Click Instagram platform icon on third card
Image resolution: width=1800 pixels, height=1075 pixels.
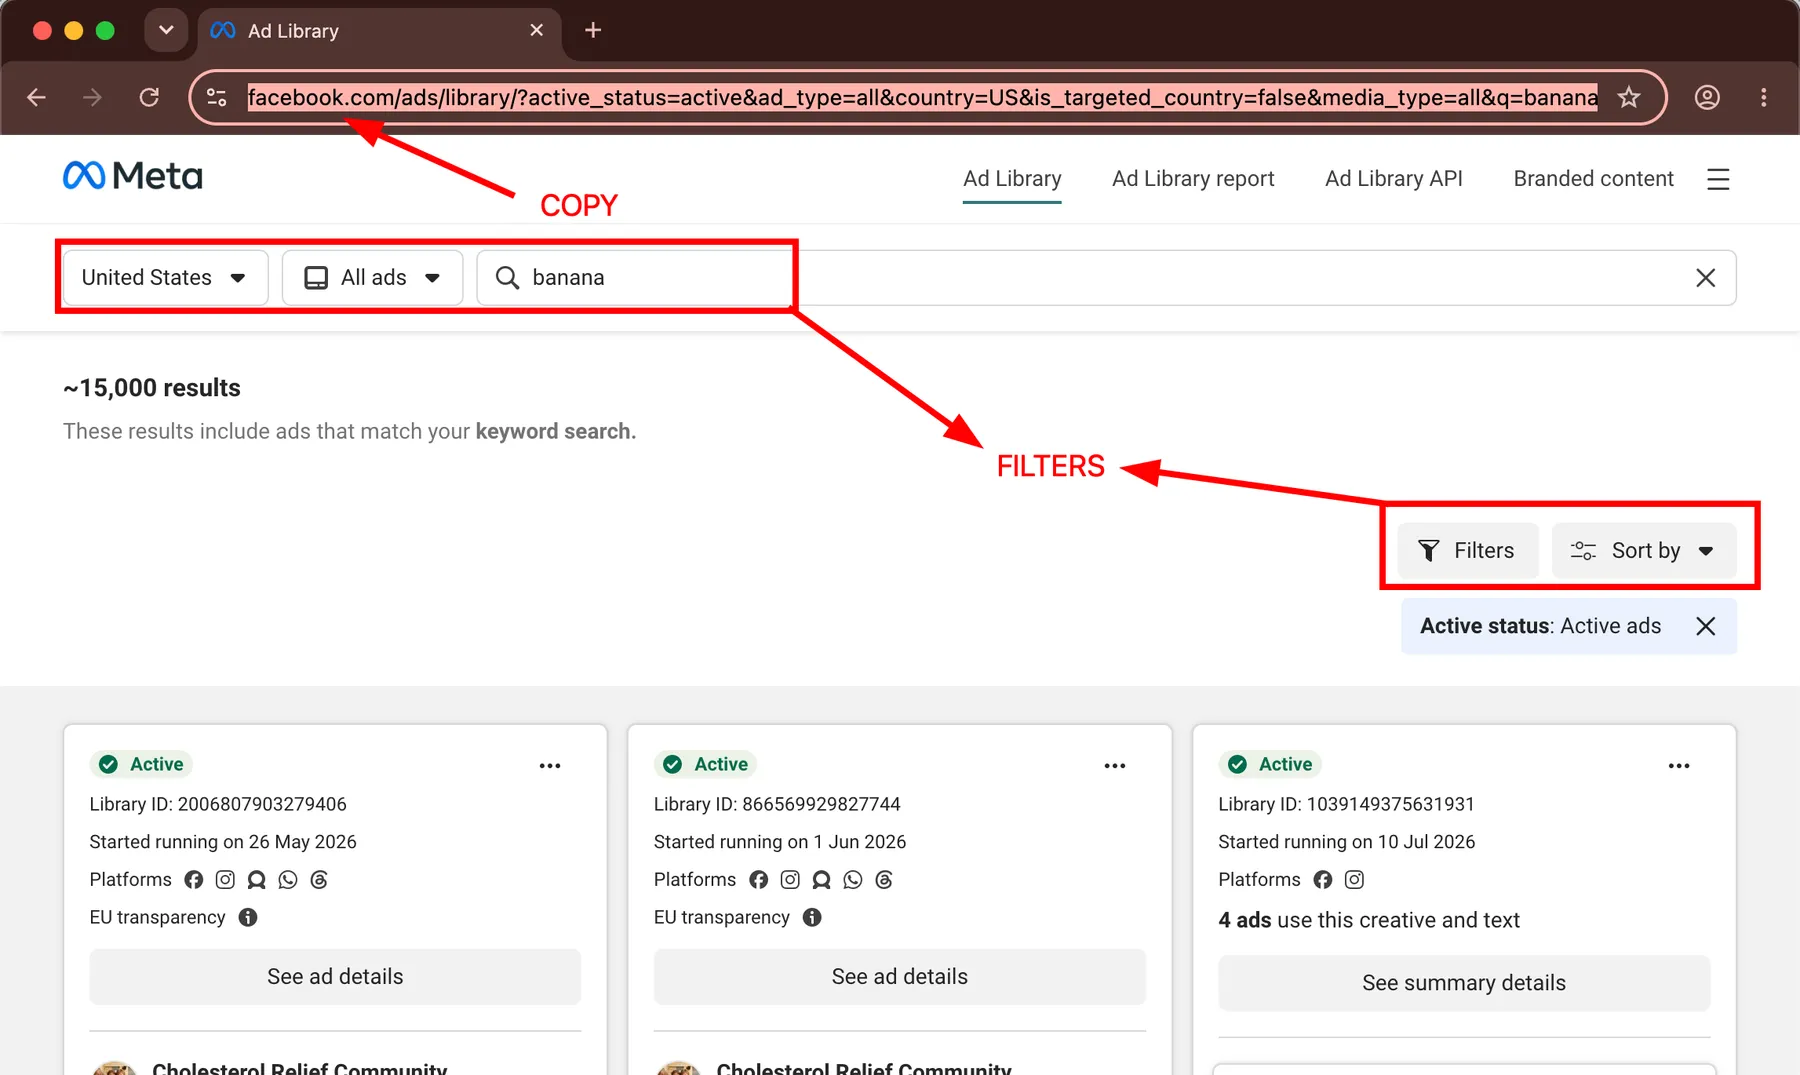[x=1354, y=880]
